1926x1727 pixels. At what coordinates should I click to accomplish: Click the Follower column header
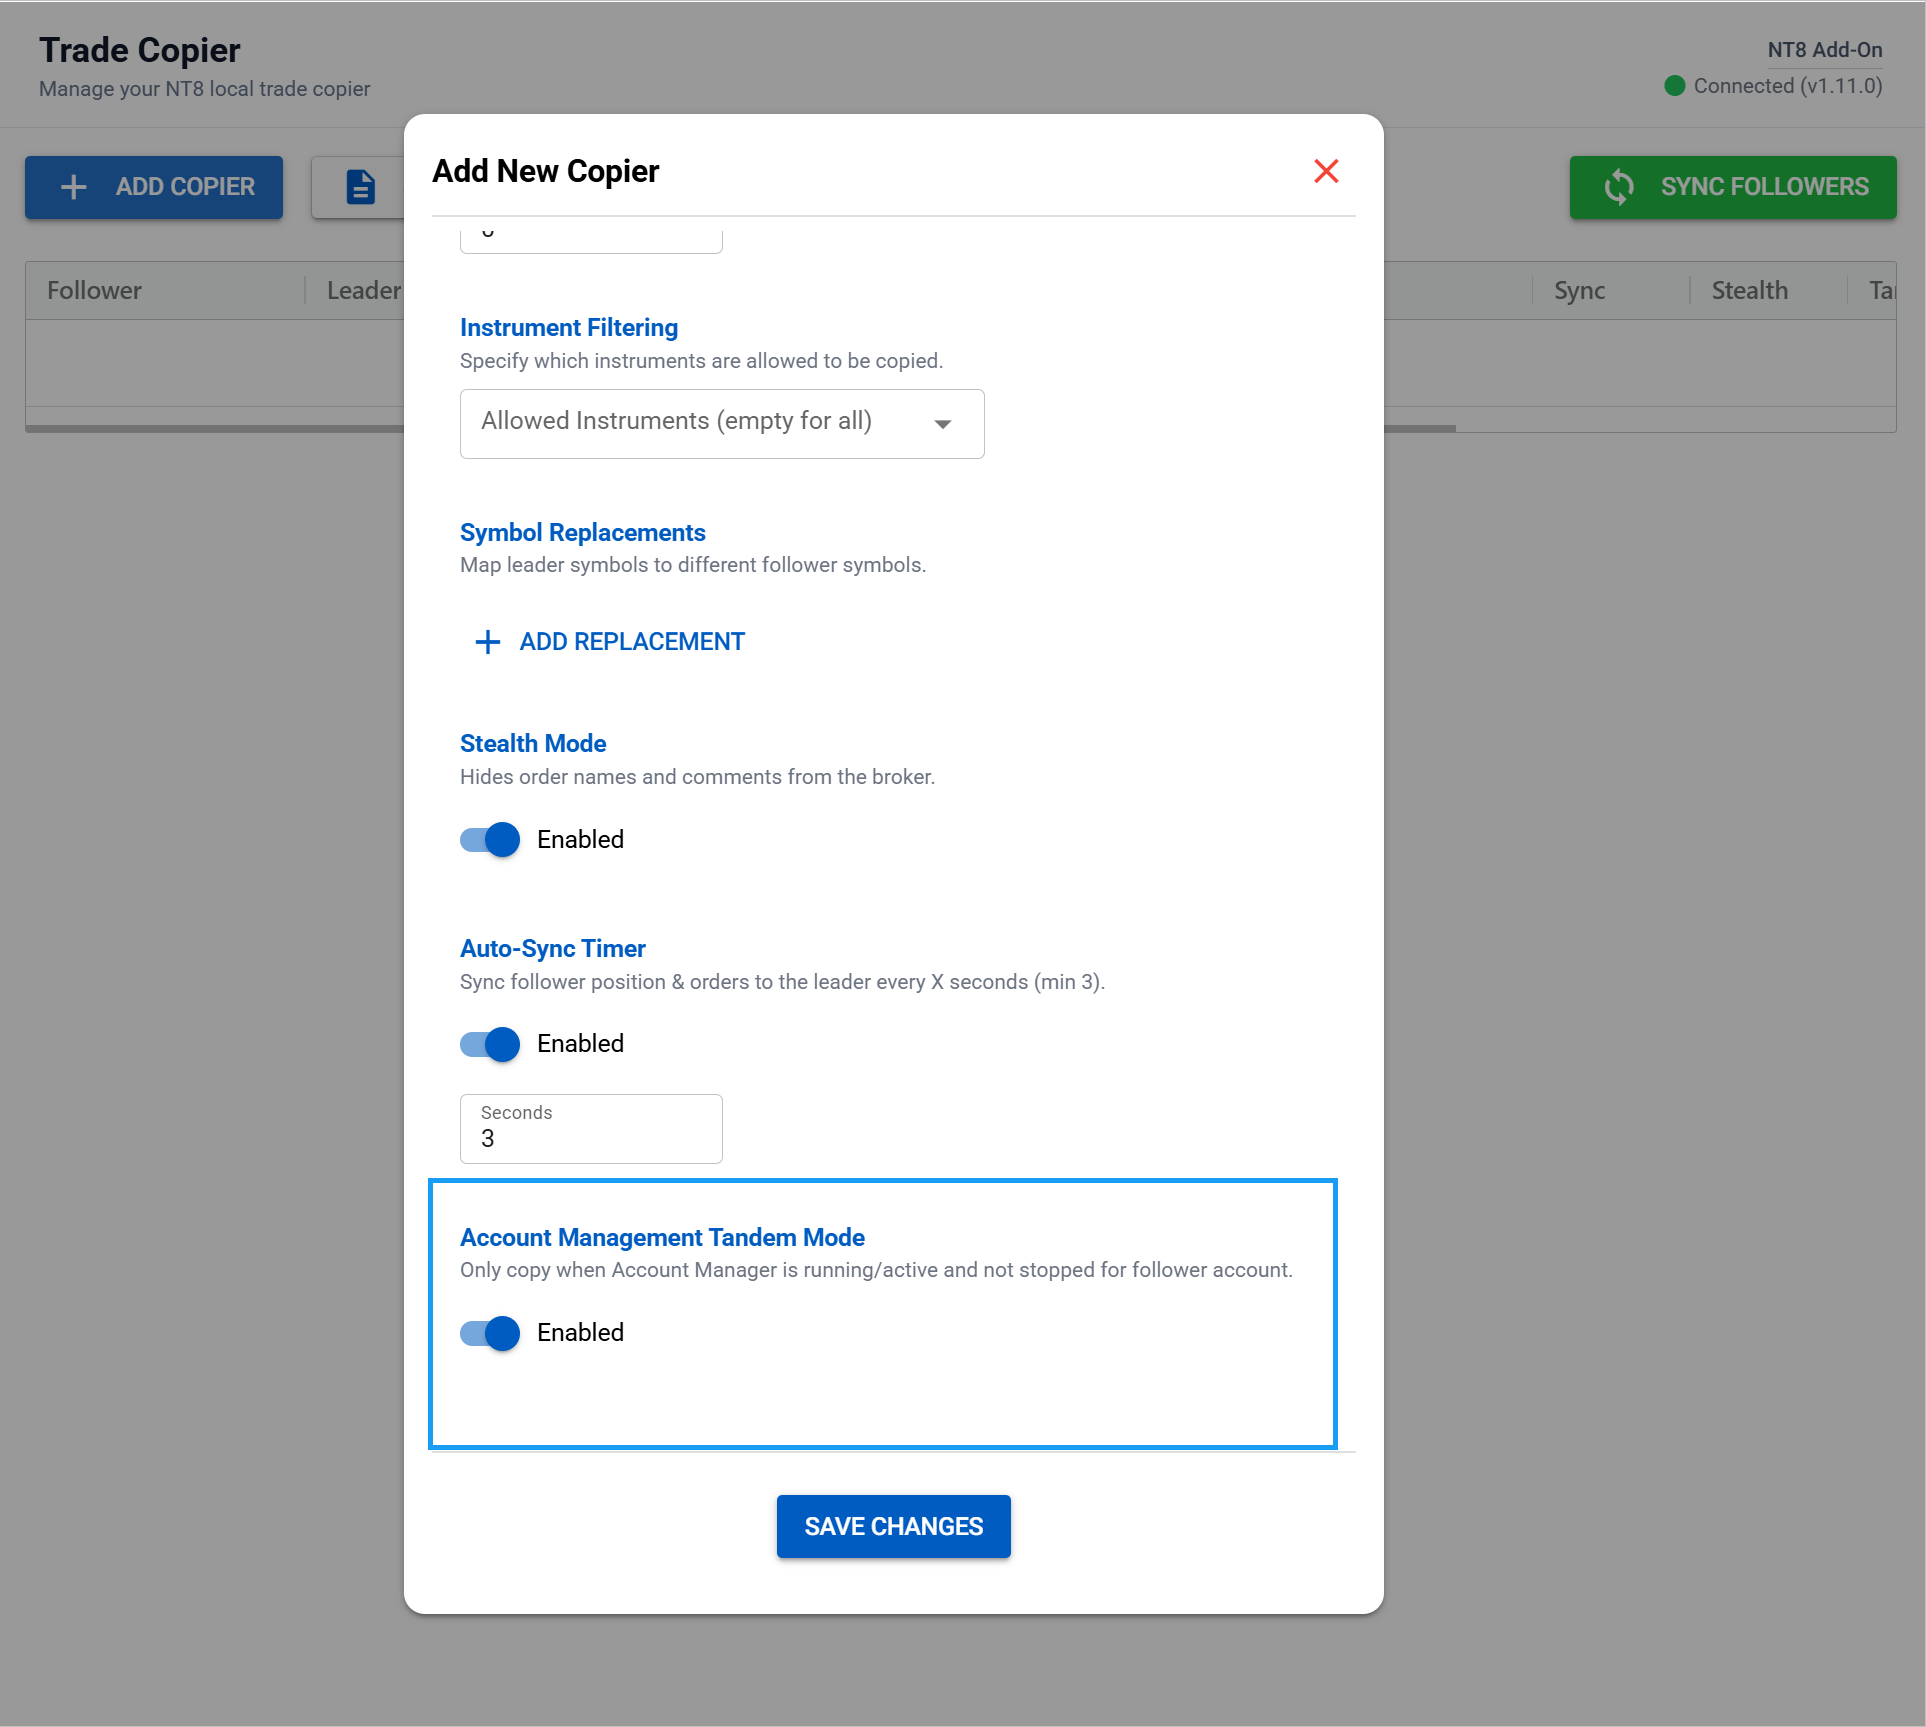point(95,291)
